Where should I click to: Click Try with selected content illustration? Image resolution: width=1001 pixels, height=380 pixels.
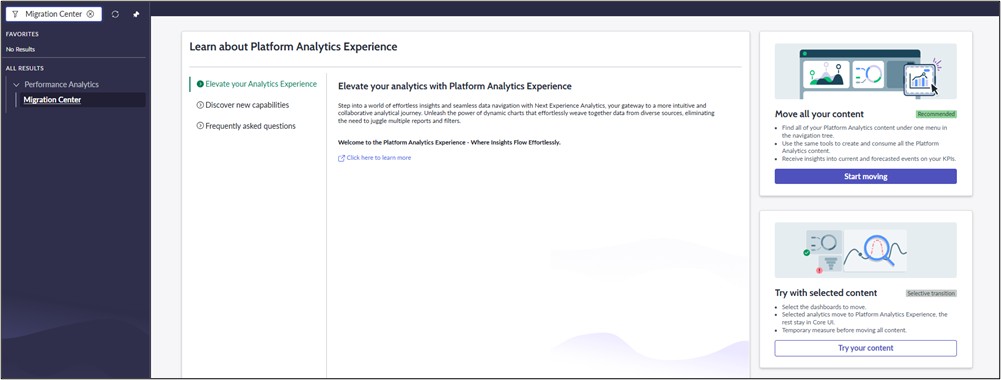(866, 250)
